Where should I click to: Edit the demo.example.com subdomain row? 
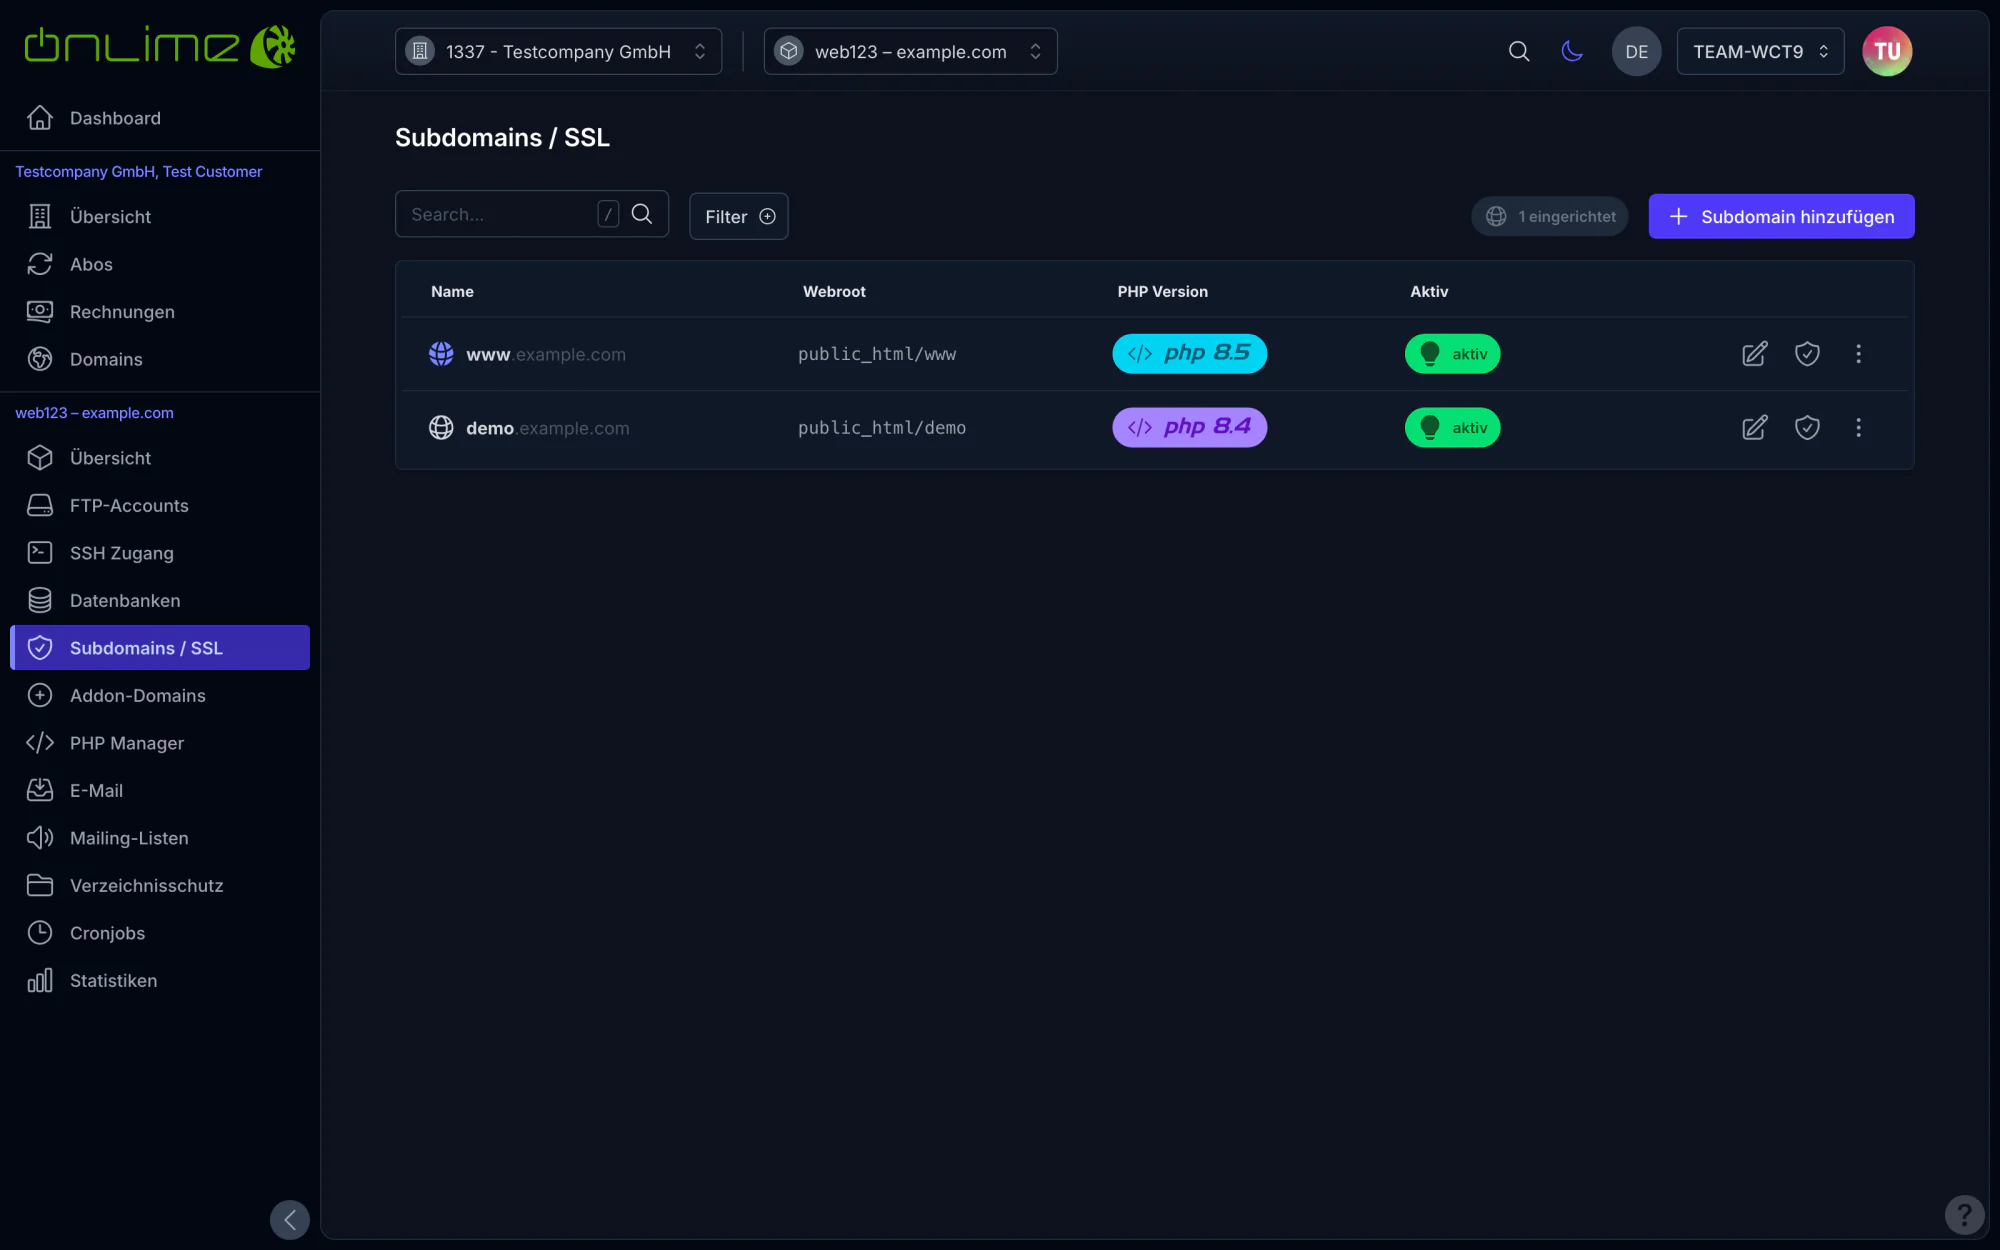tap(1754, 428)
